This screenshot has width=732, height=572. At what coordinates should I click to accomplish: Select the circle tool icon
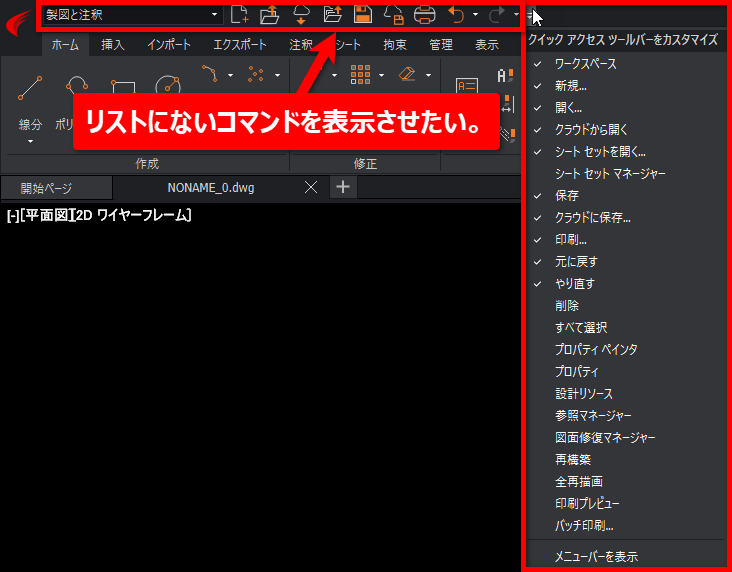coord(168,85)
